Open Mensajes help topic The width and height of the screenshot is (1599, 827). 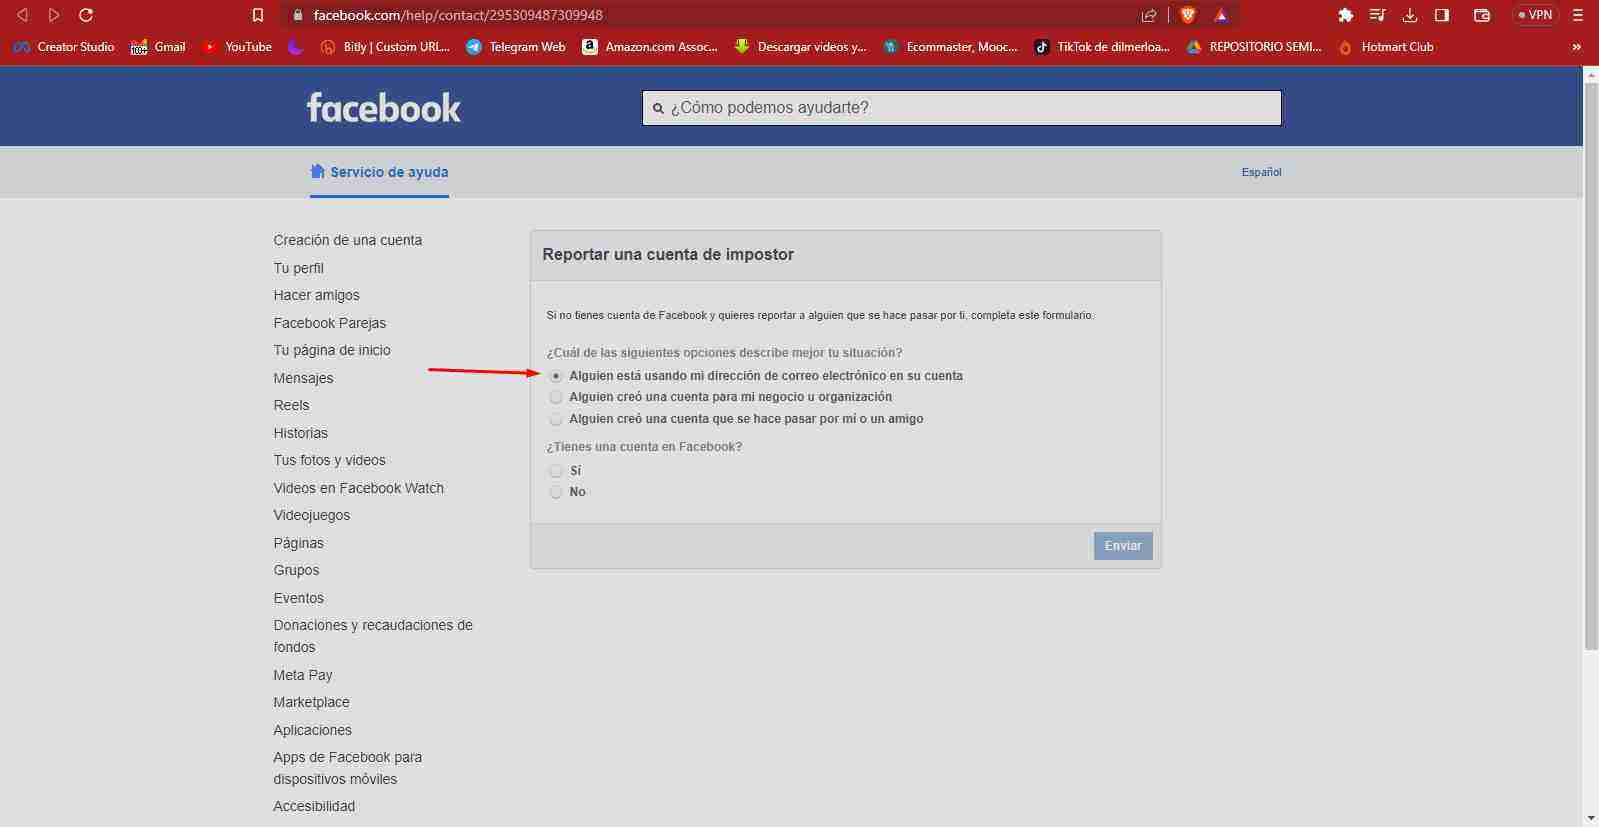(x=304, y=378)
